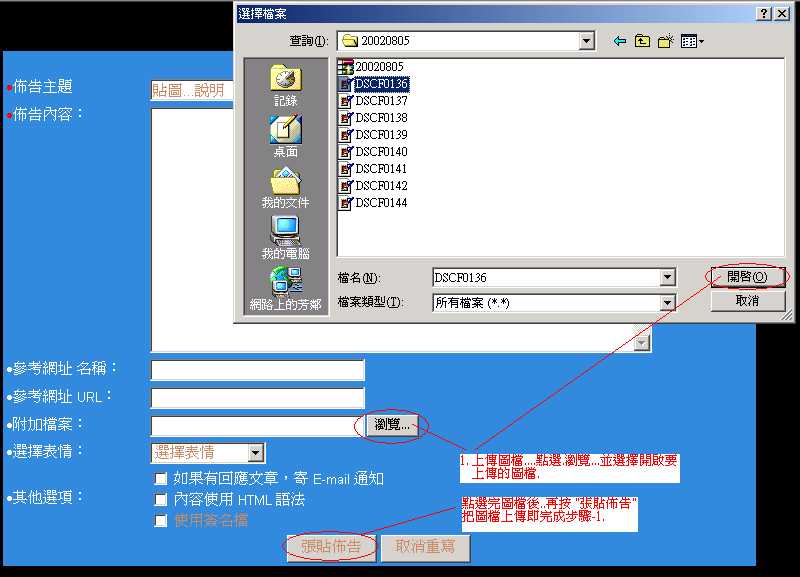Go to 桌面 desktop in places bar
Viewport: 800px width, 577px height.
tap(285, 136)
